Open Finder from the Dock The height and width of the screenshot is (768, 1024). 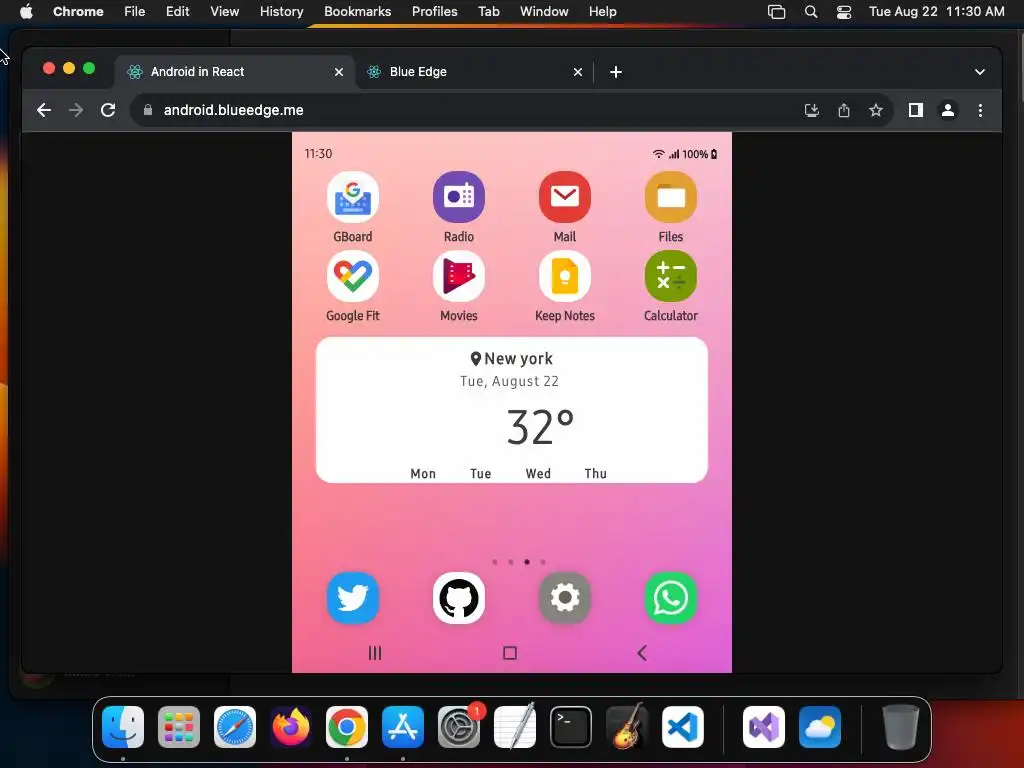123,727
